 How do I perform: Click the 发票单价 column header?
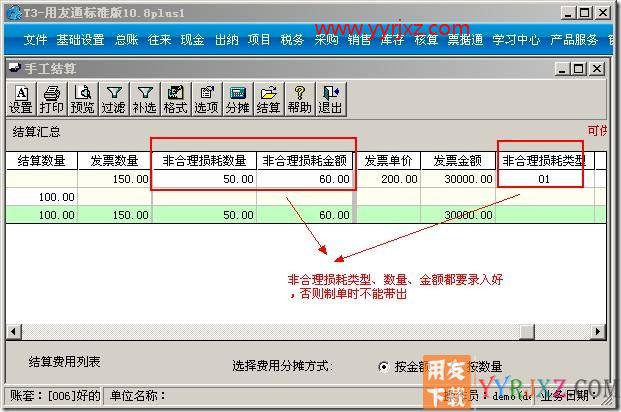388,161
